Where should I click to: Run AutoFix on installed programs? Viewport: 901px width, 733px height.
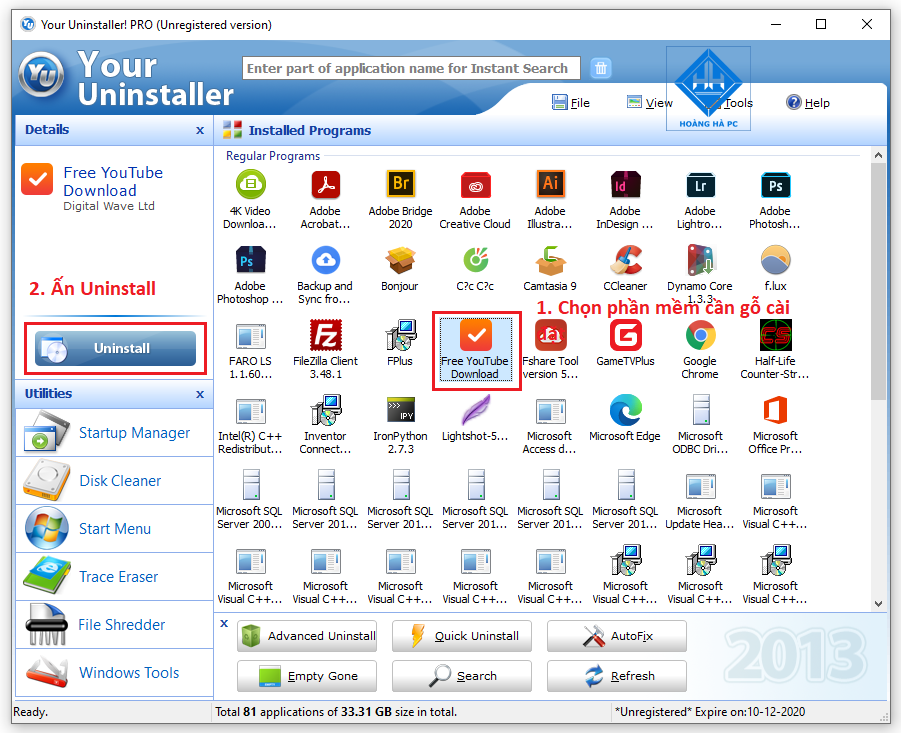616,636
